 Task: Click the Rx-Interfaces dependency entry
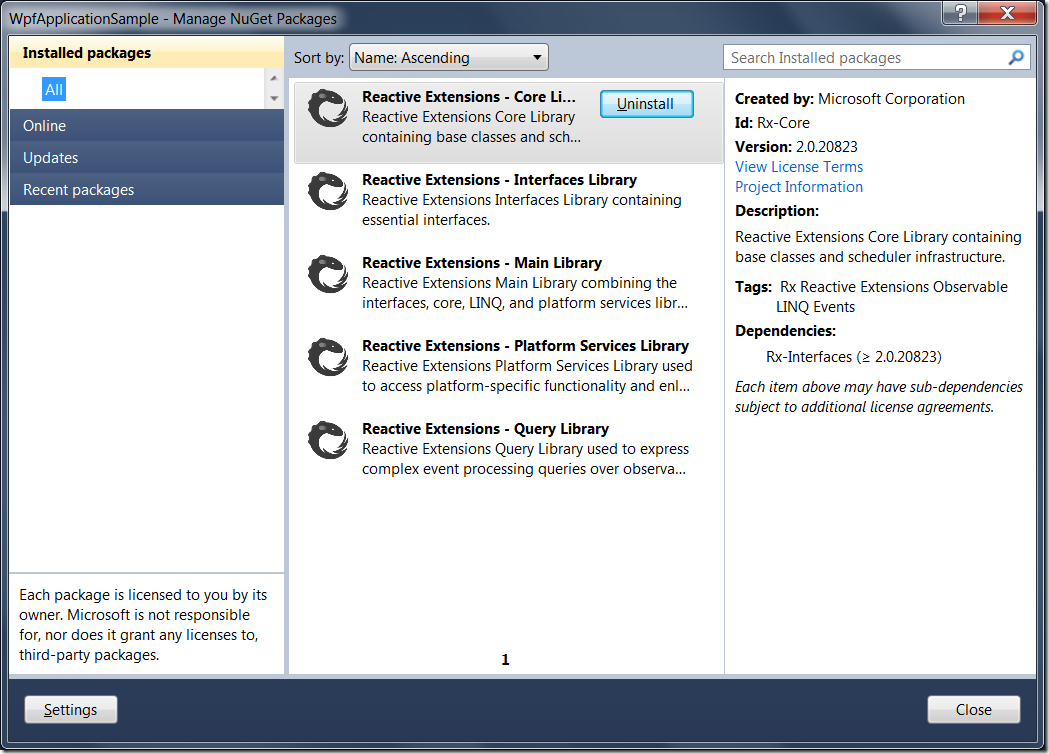click(854, 357)
